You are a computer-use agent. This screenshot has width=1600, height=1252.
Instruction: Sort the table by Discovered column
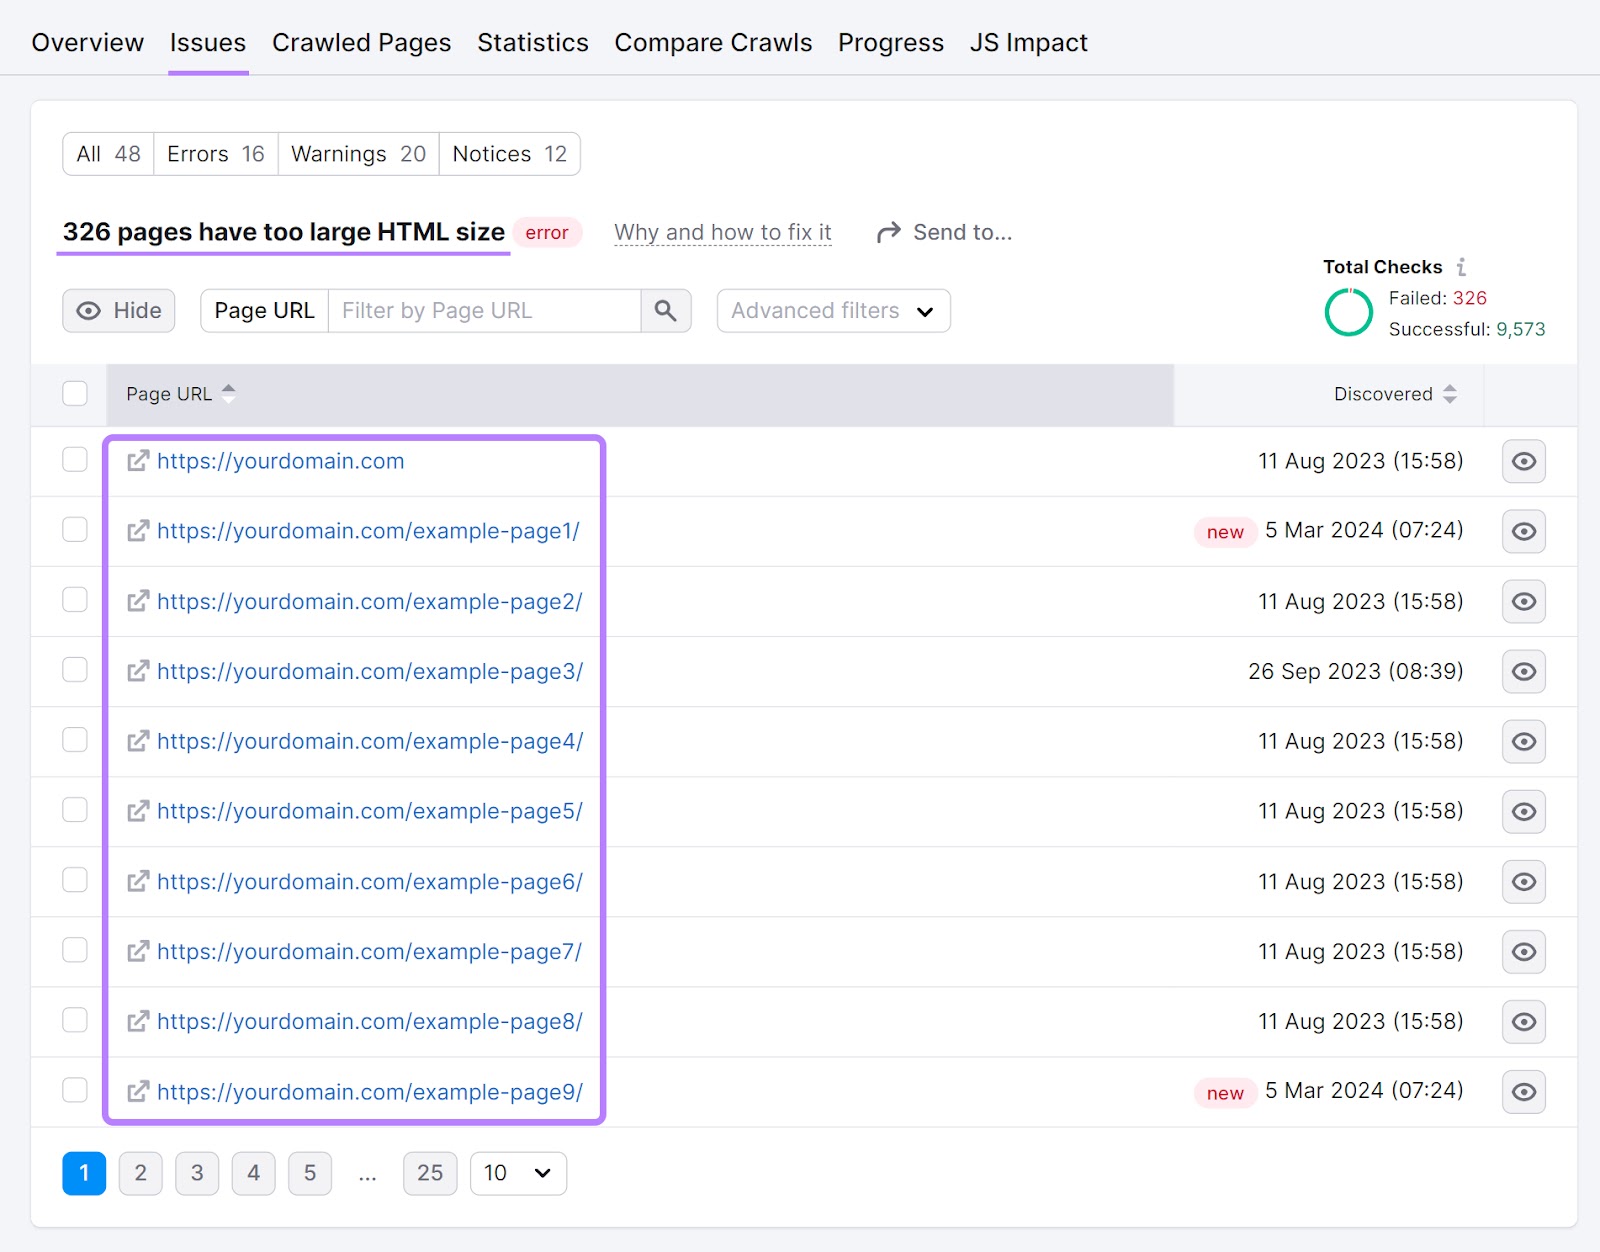[1394, 394]
